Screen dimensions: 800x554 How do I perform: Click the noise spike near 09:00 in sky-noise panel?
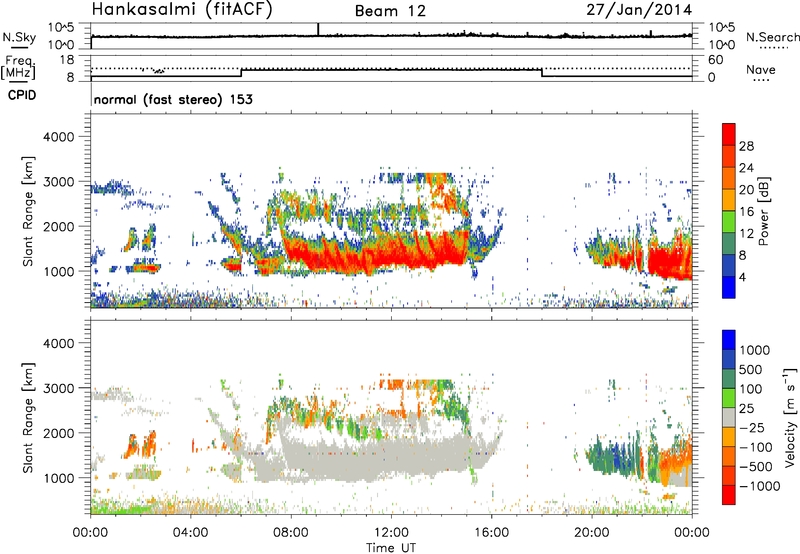318,30
